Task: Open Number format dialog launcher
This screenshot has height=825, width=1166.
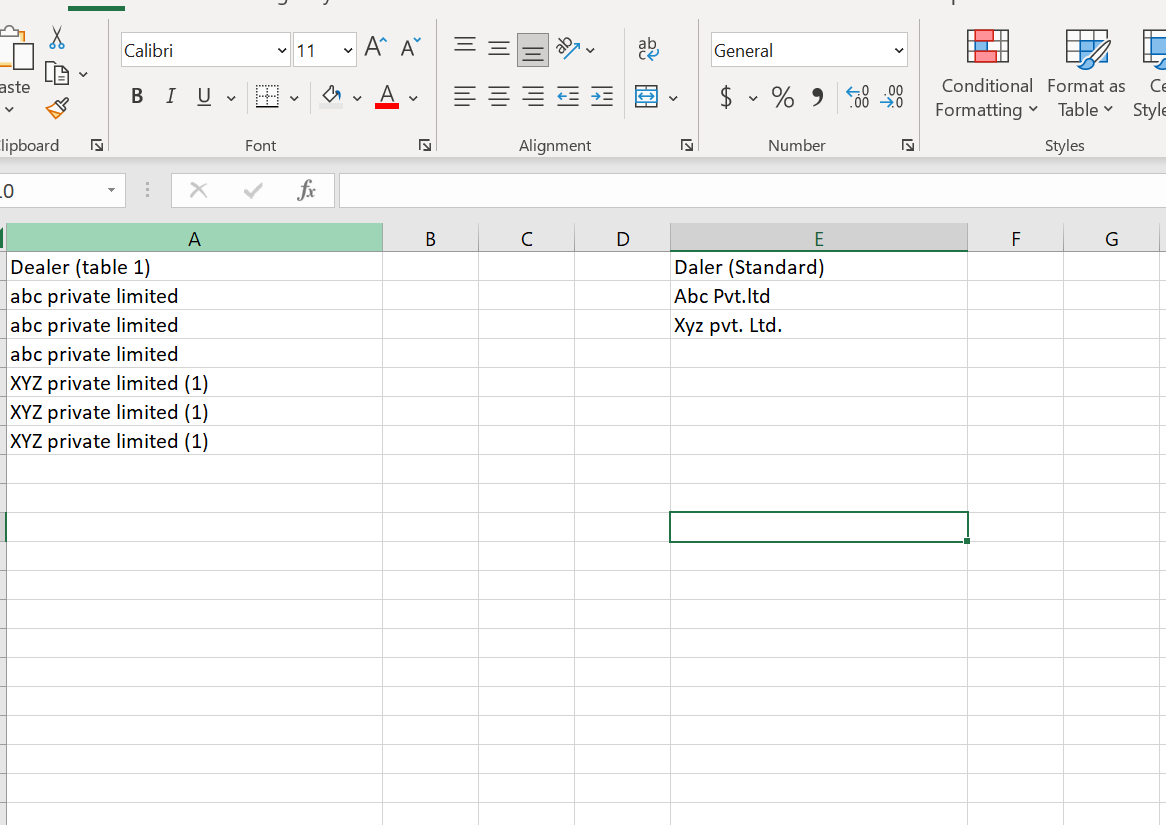Action: 907,145
